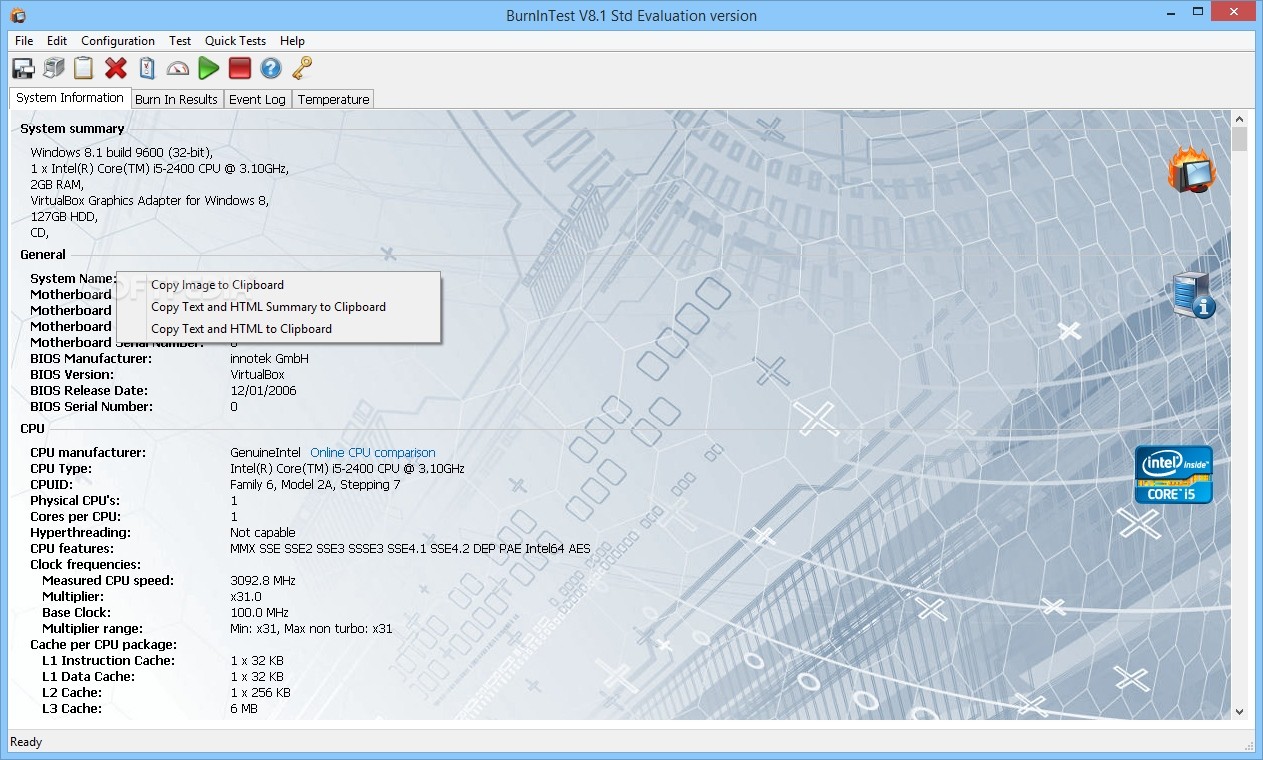
Task: Click the L3 Cache 6 MB value
Action: [x=244, y=709]
